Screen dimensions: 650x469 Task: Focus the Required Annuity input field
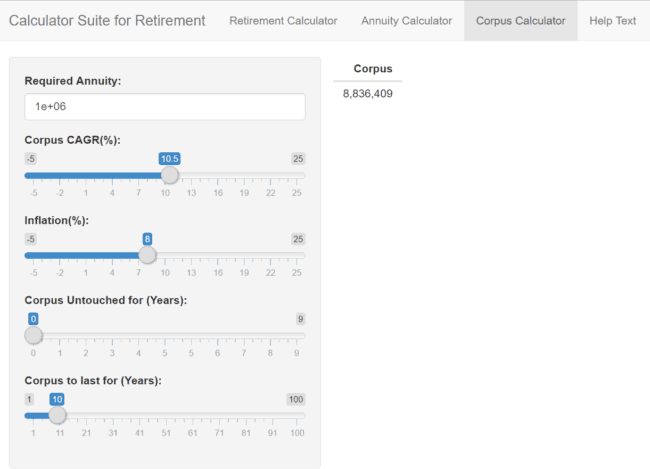165,107
